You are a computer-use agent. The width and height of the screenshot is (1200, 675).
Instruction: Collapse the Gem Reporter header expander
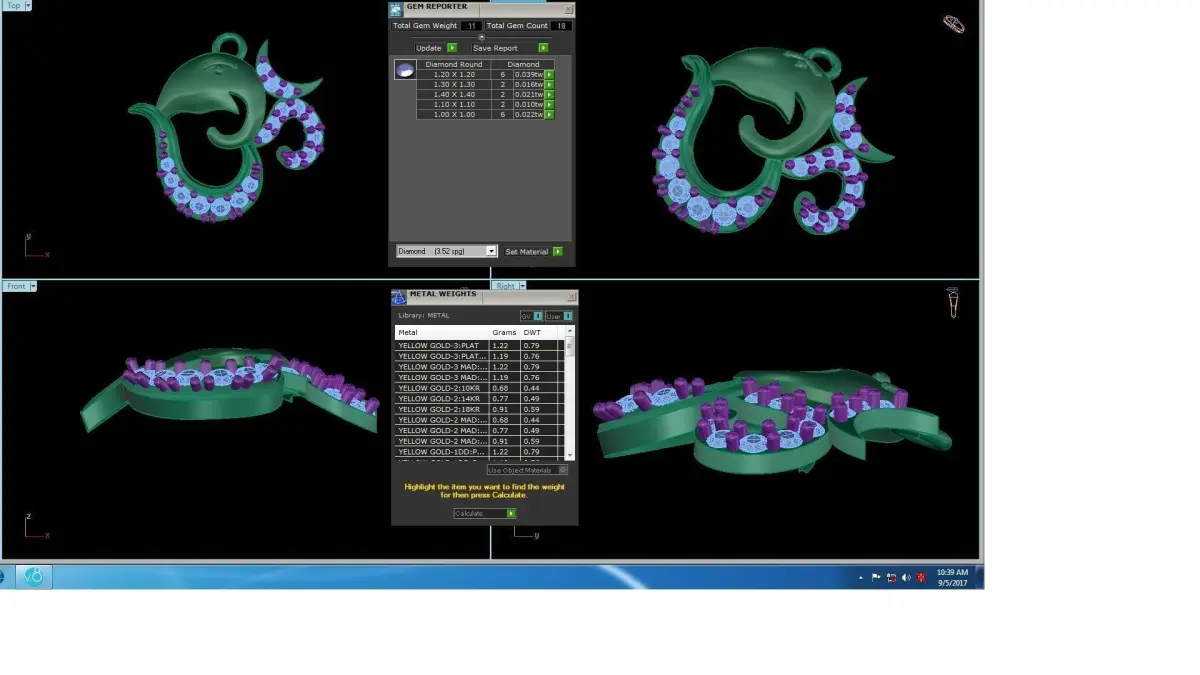click(x=482, y=37)
